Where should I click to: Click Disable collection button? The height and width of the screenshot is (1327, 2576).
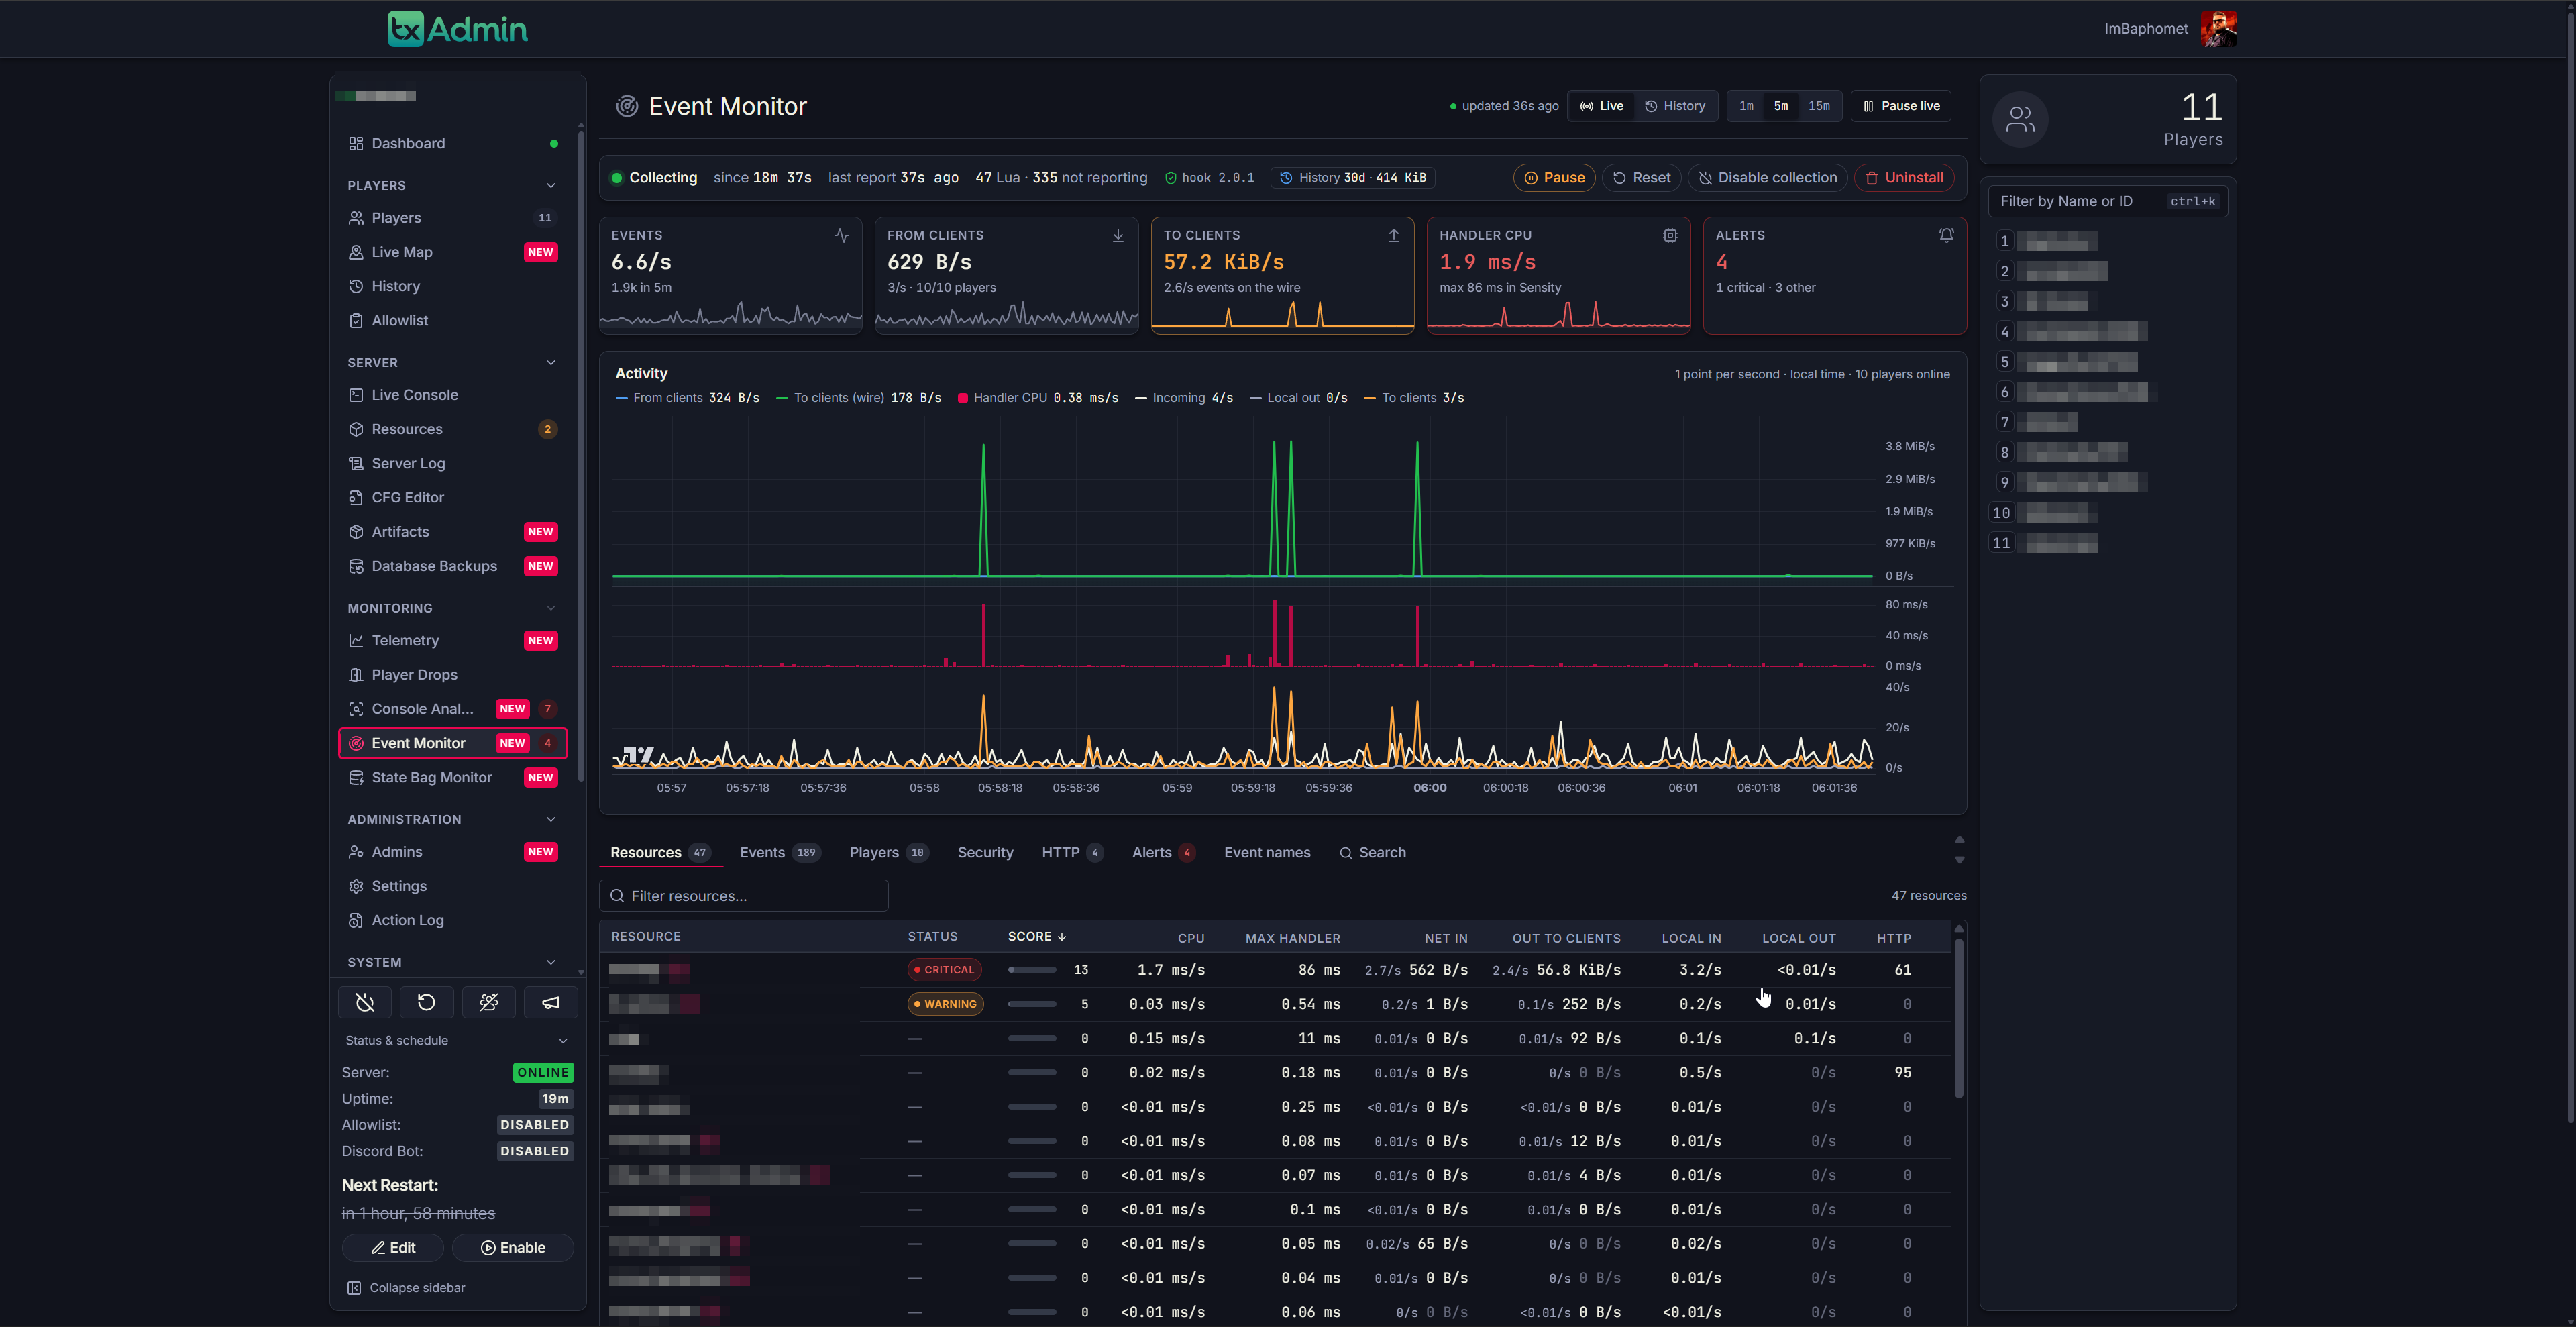click(1767, 177)
